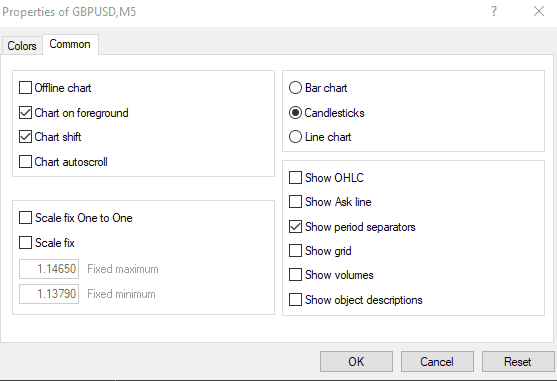557x381 pixels.
Task: Choose the Candlesticks radio option
Action: click(295, 113)
